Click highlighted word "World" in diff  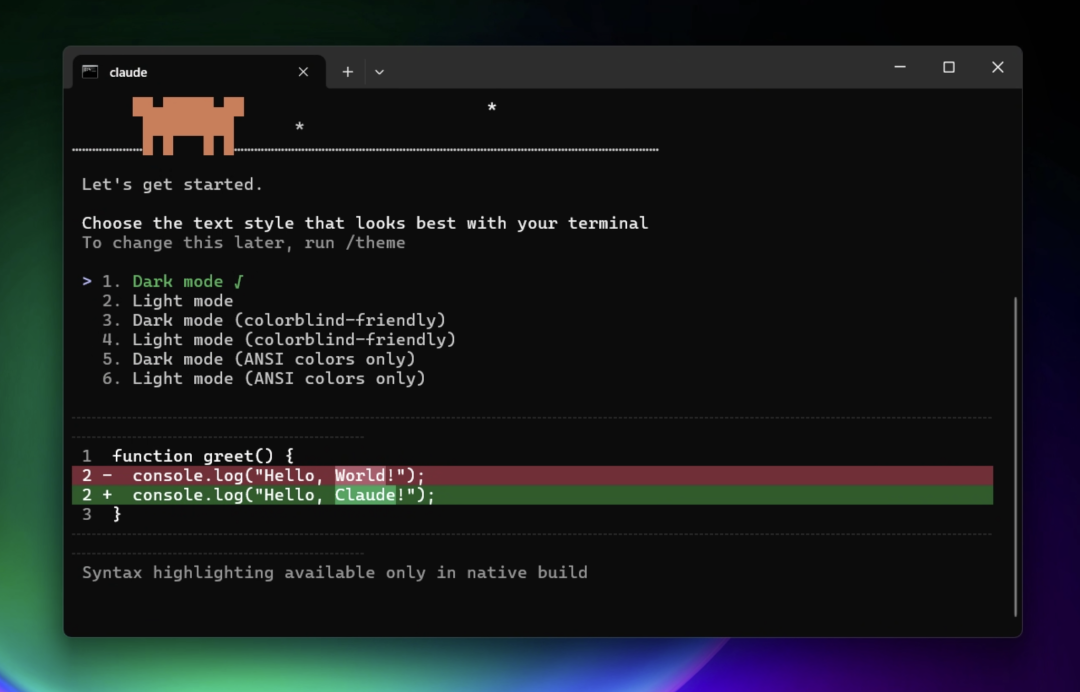(360, 476)
